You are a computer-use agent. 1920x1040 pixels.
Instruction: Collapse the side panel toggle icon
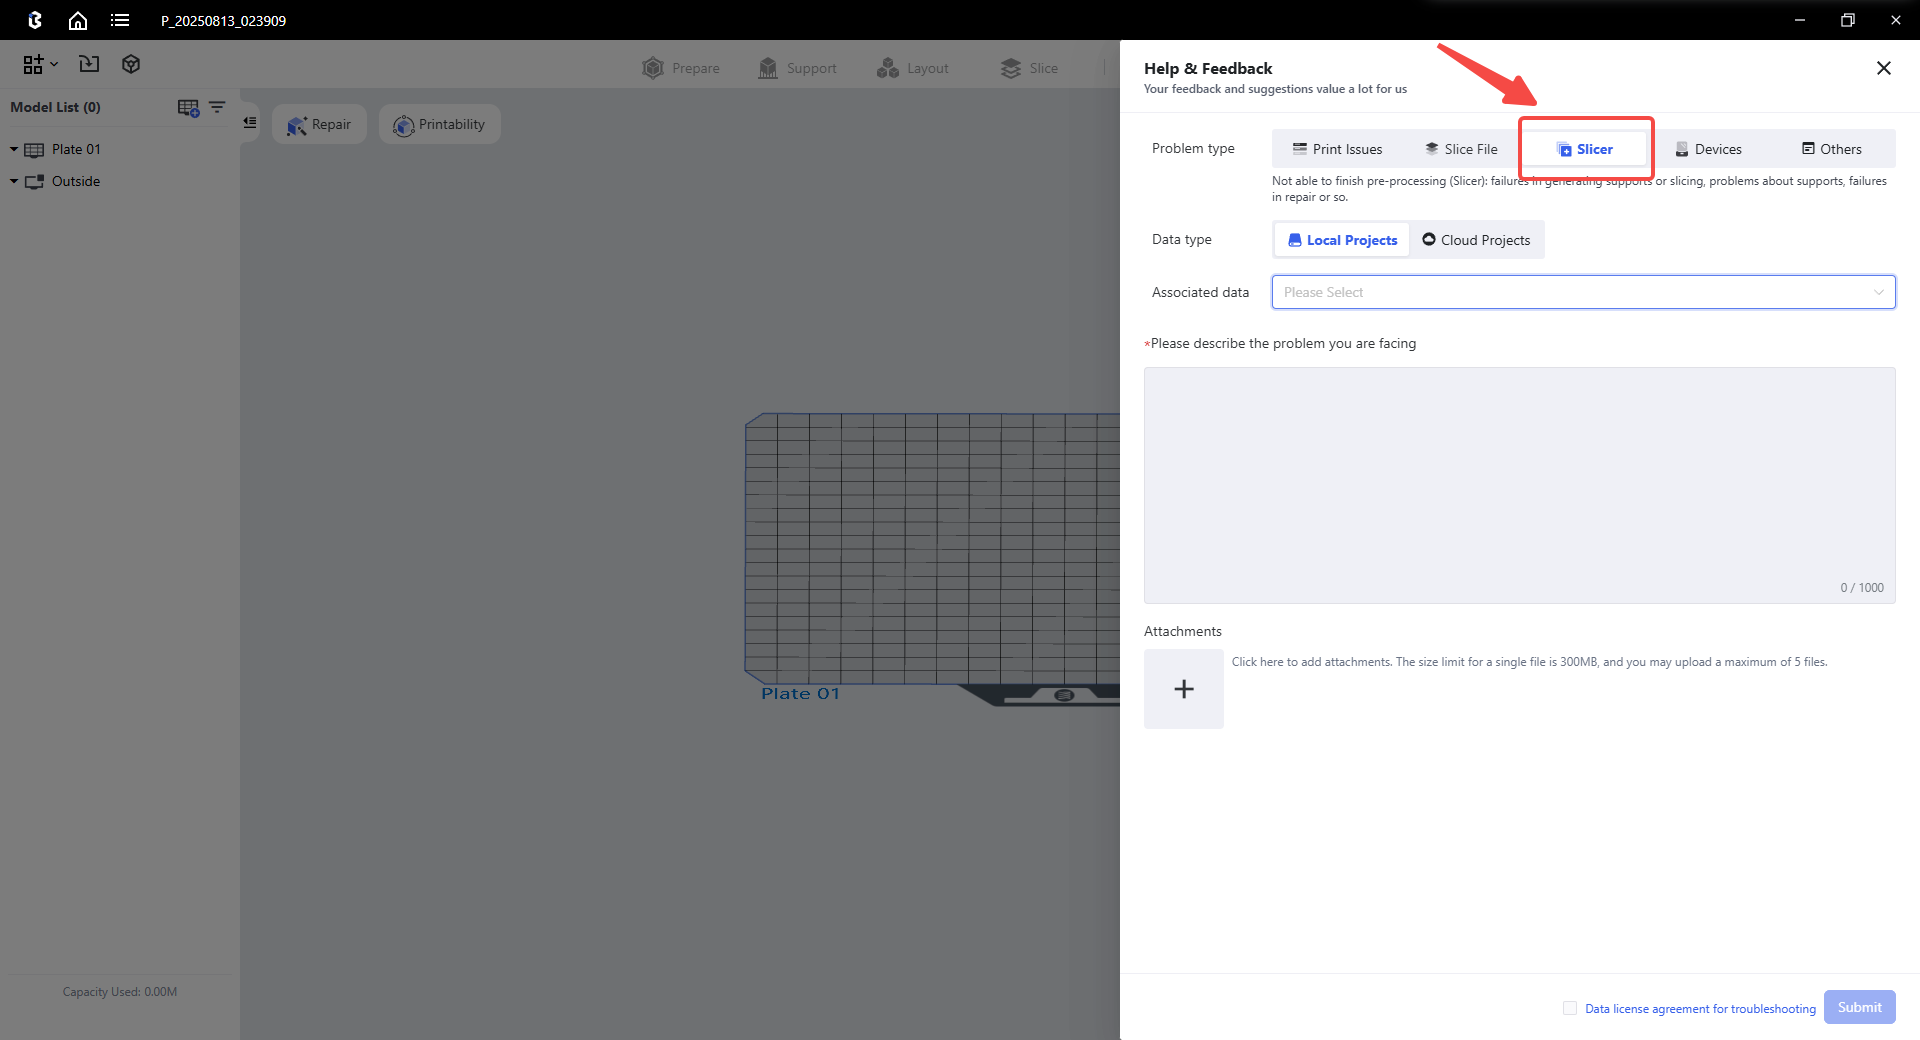coord(250,123)
